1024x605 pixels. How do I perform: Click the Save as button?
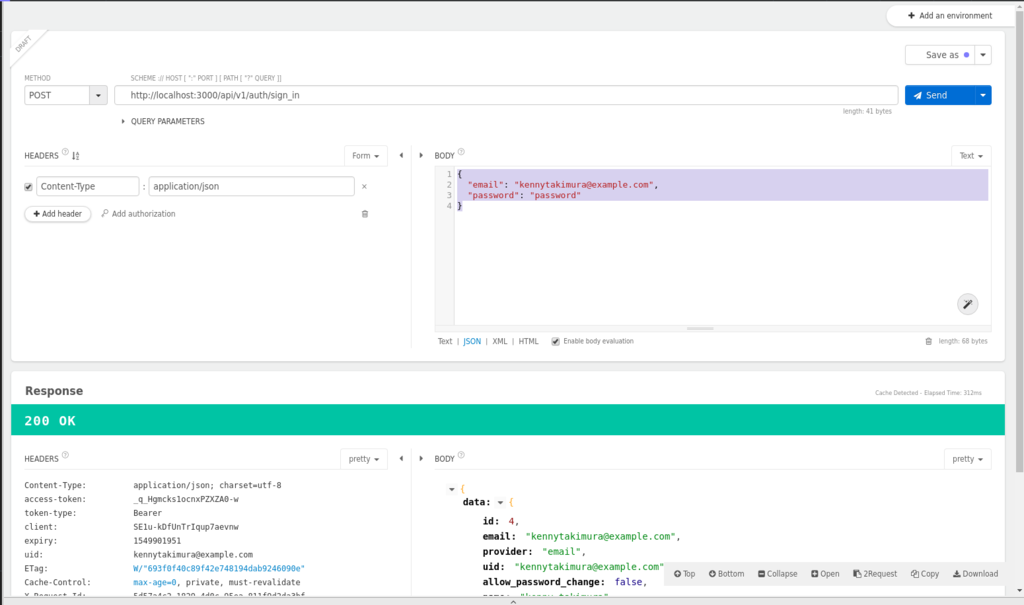pyautogui.click(x=940, y=55)
